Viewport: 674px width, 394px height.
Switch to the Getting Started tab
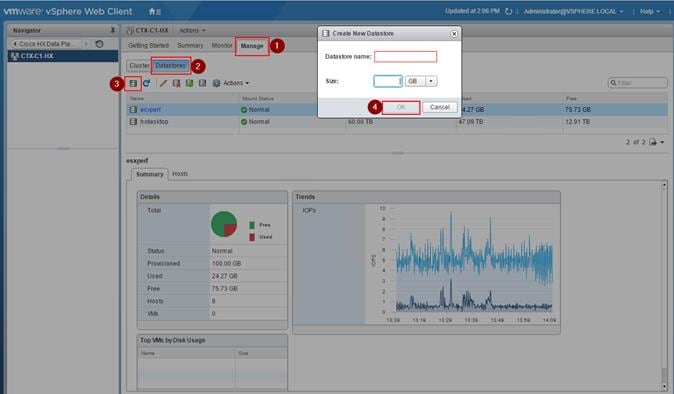[148, 46]
